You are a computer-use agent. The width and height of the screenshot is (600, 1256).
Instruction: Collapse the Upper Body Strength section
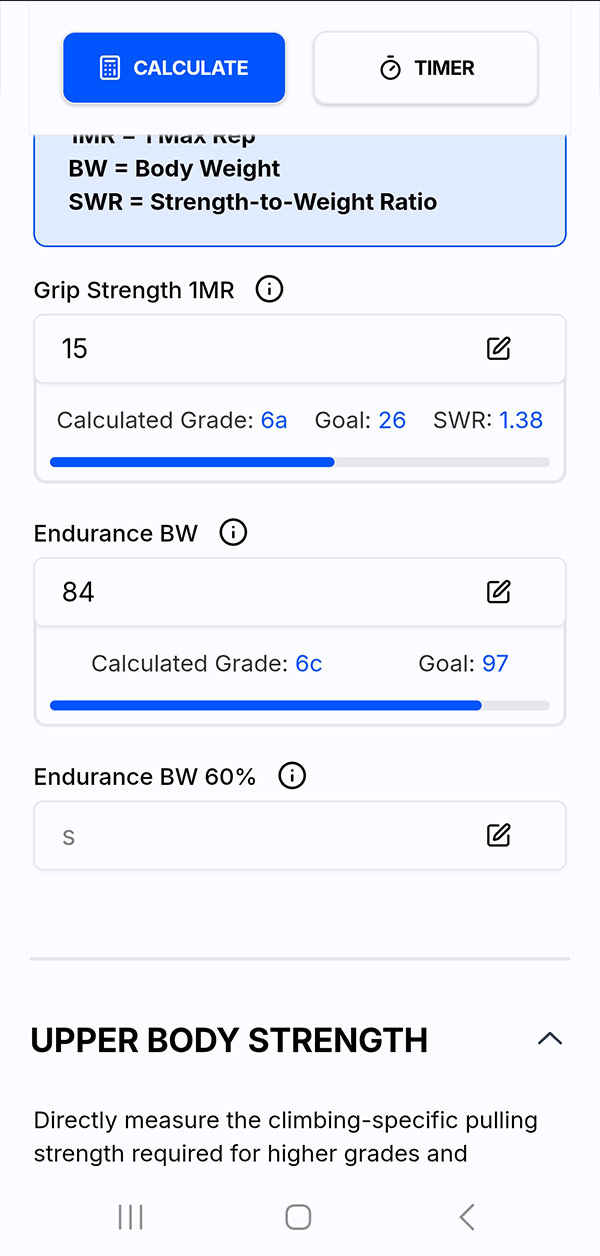point(549,1039)
